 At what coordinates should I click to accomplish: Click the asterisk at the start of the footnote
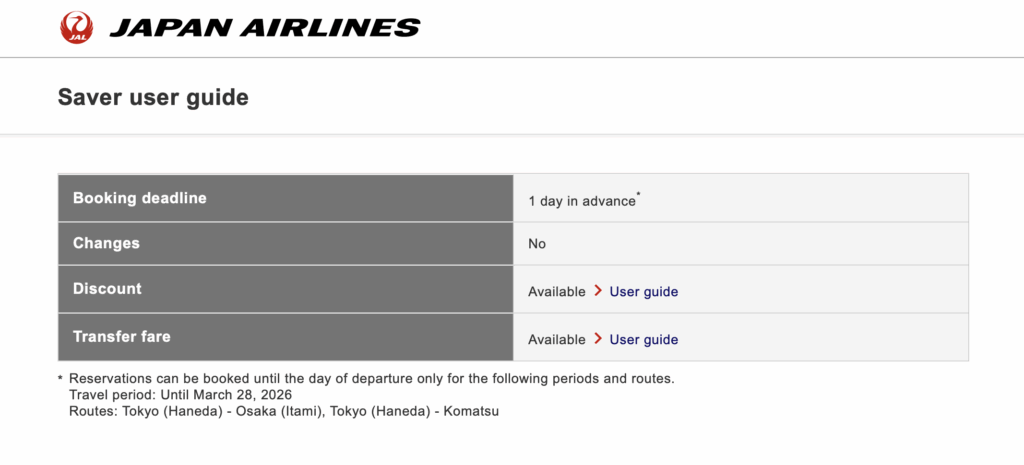[x=60, y=379]
